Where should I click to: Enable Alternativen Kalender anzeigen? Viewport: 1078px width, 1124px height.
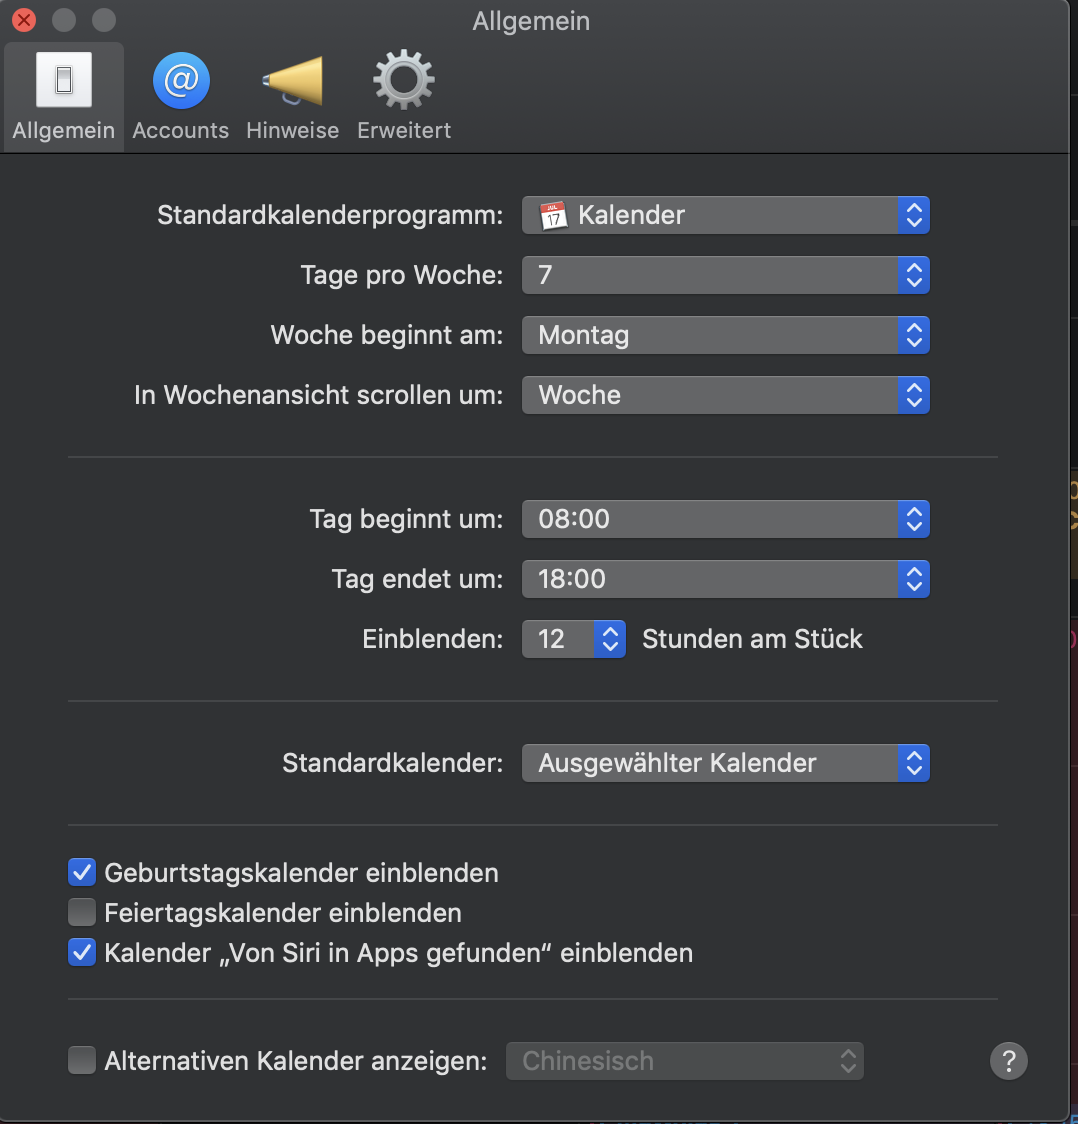pyautogui.click(x=81, y=1061)
